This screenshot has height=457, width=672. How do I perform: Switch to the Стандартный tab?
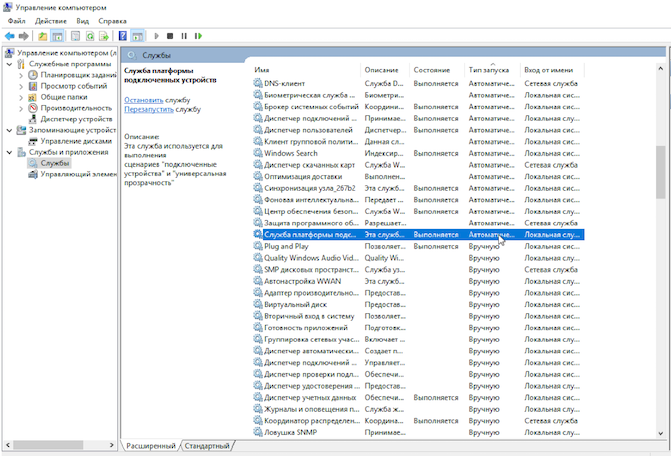coord(207,446)
